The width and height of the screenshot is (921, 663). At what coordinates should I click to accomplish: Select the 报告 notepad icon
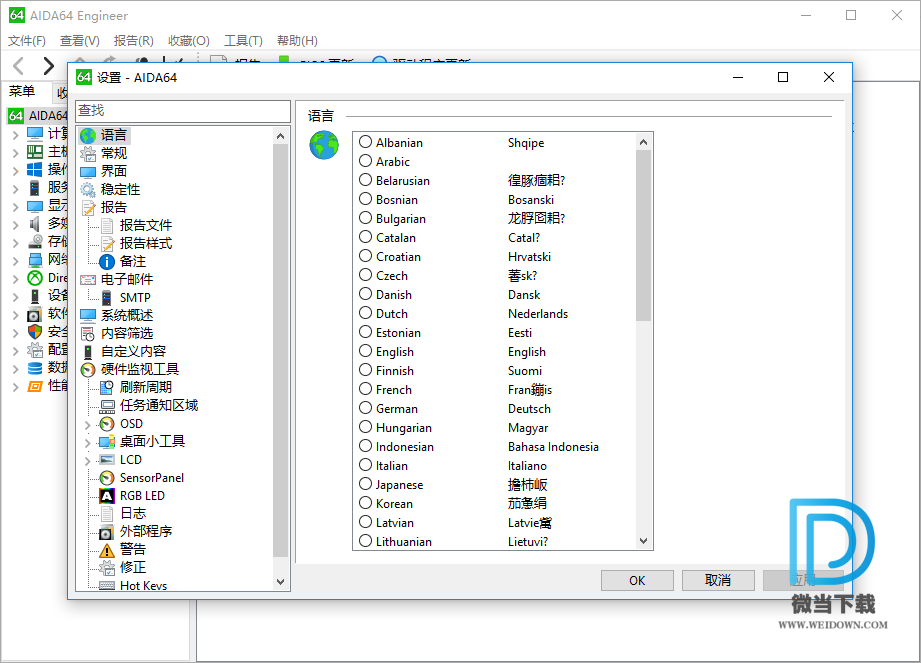click(88, 208)
